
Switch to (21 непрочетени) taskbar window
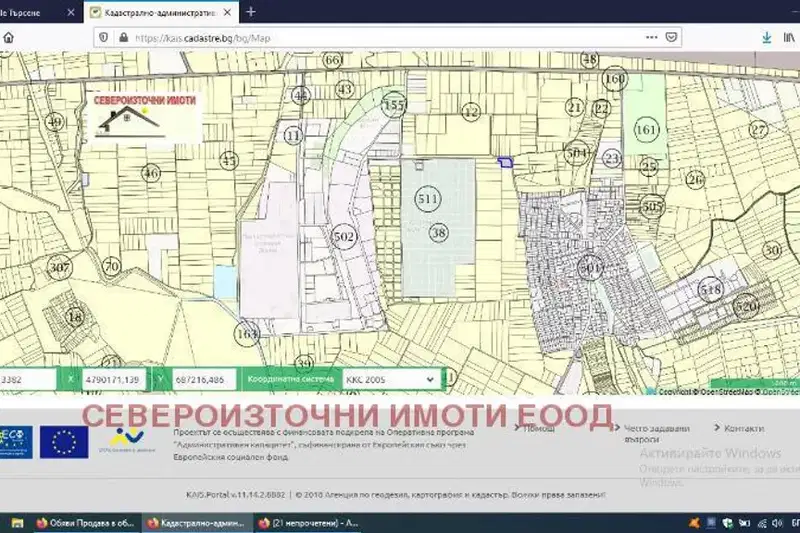(x=308, y=523)
